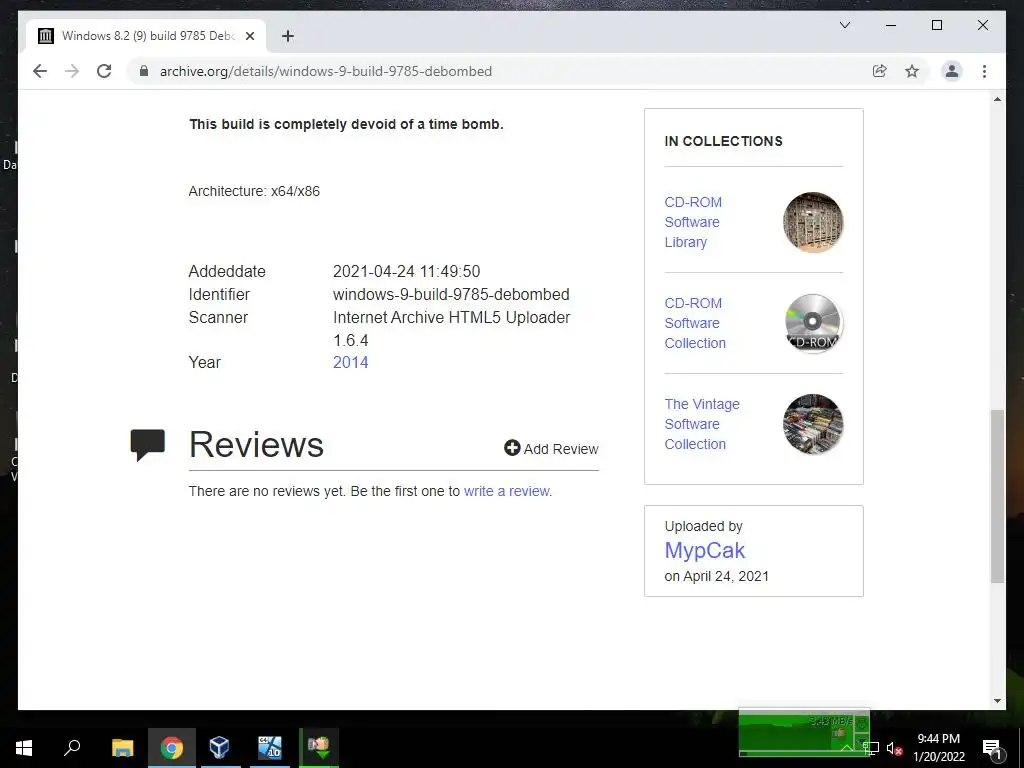Select the Windows 8.2 (9) build 9785 tab
Screen dimensions: 1024x768
tap(147, 36)
